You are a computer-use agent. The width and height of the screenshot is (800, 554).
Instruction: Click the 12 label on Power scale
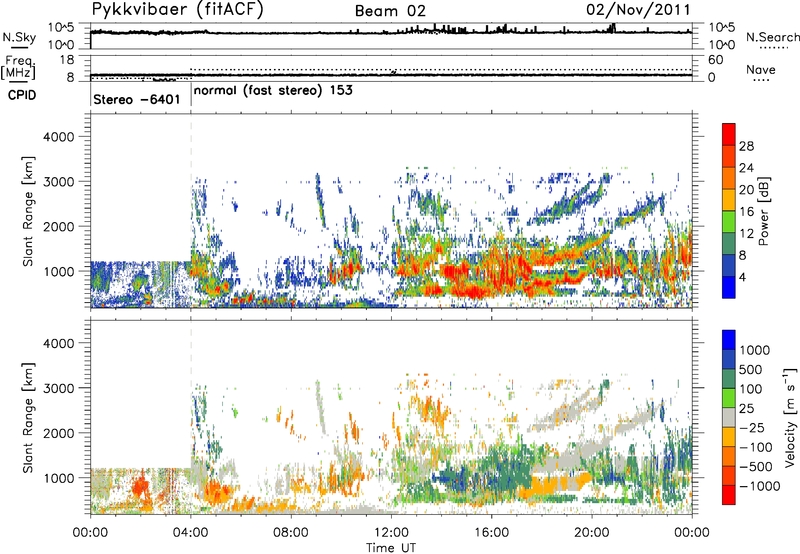(x=746, y=234)
